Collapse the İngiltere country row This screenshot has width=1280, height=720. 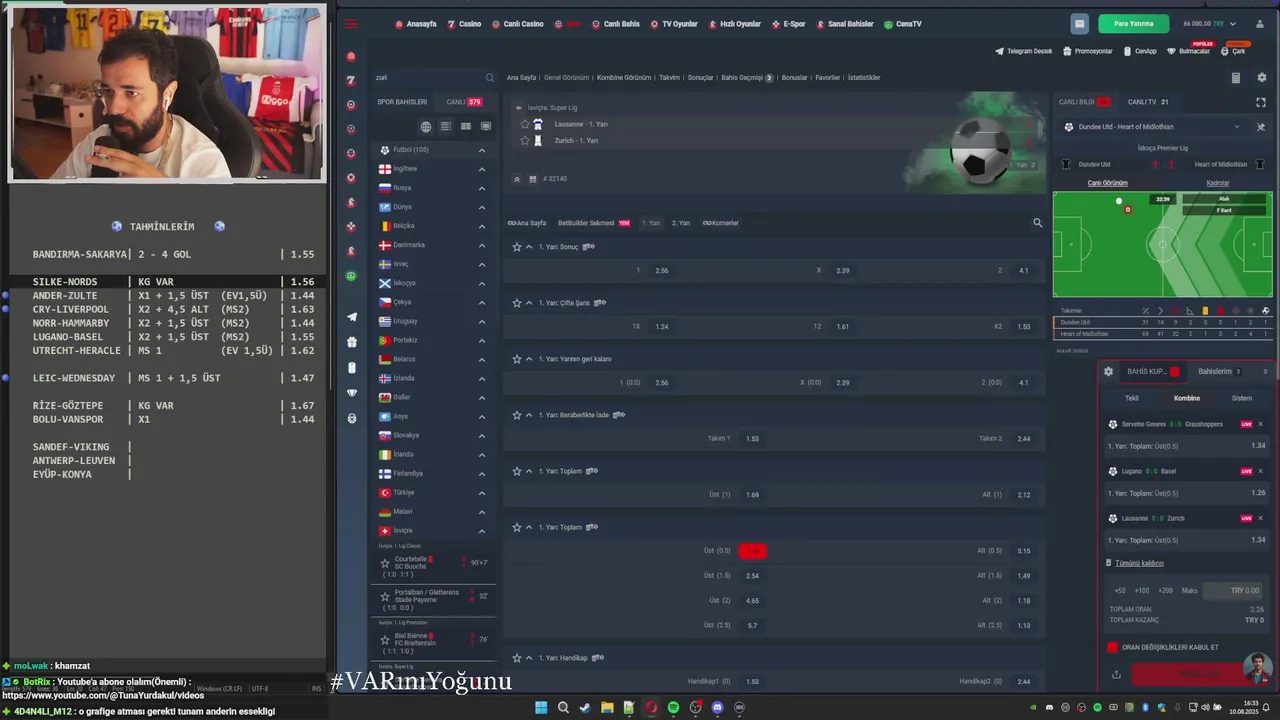(481, 169)
